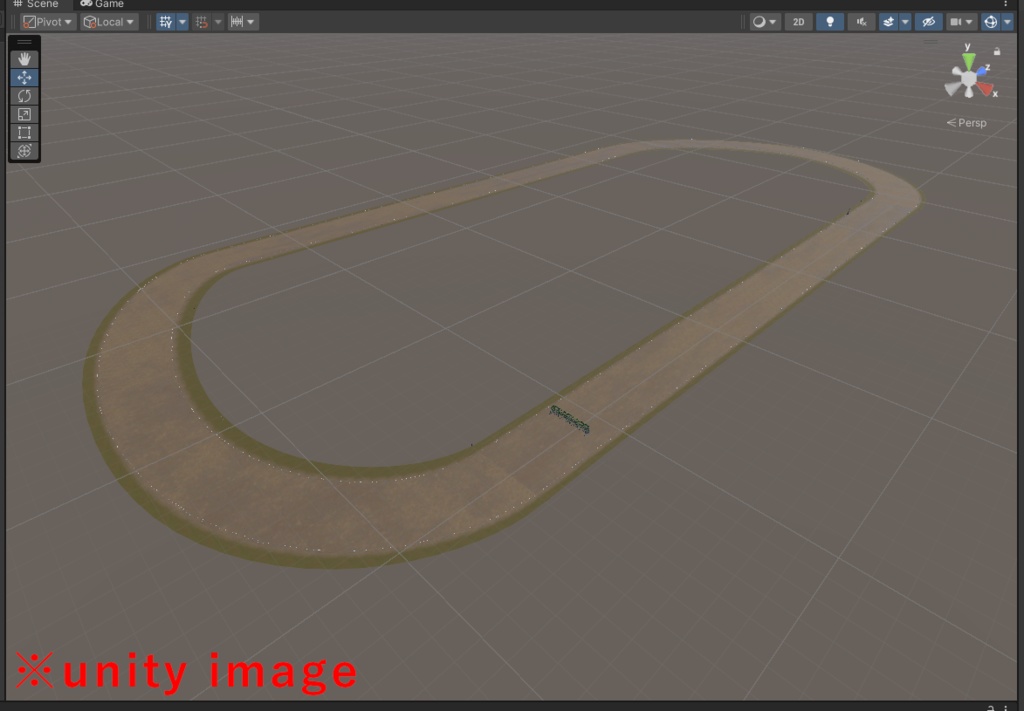Toggle the orientation gizmo rotation lock
Screen dimensions: 1024x711
point(997,51)
